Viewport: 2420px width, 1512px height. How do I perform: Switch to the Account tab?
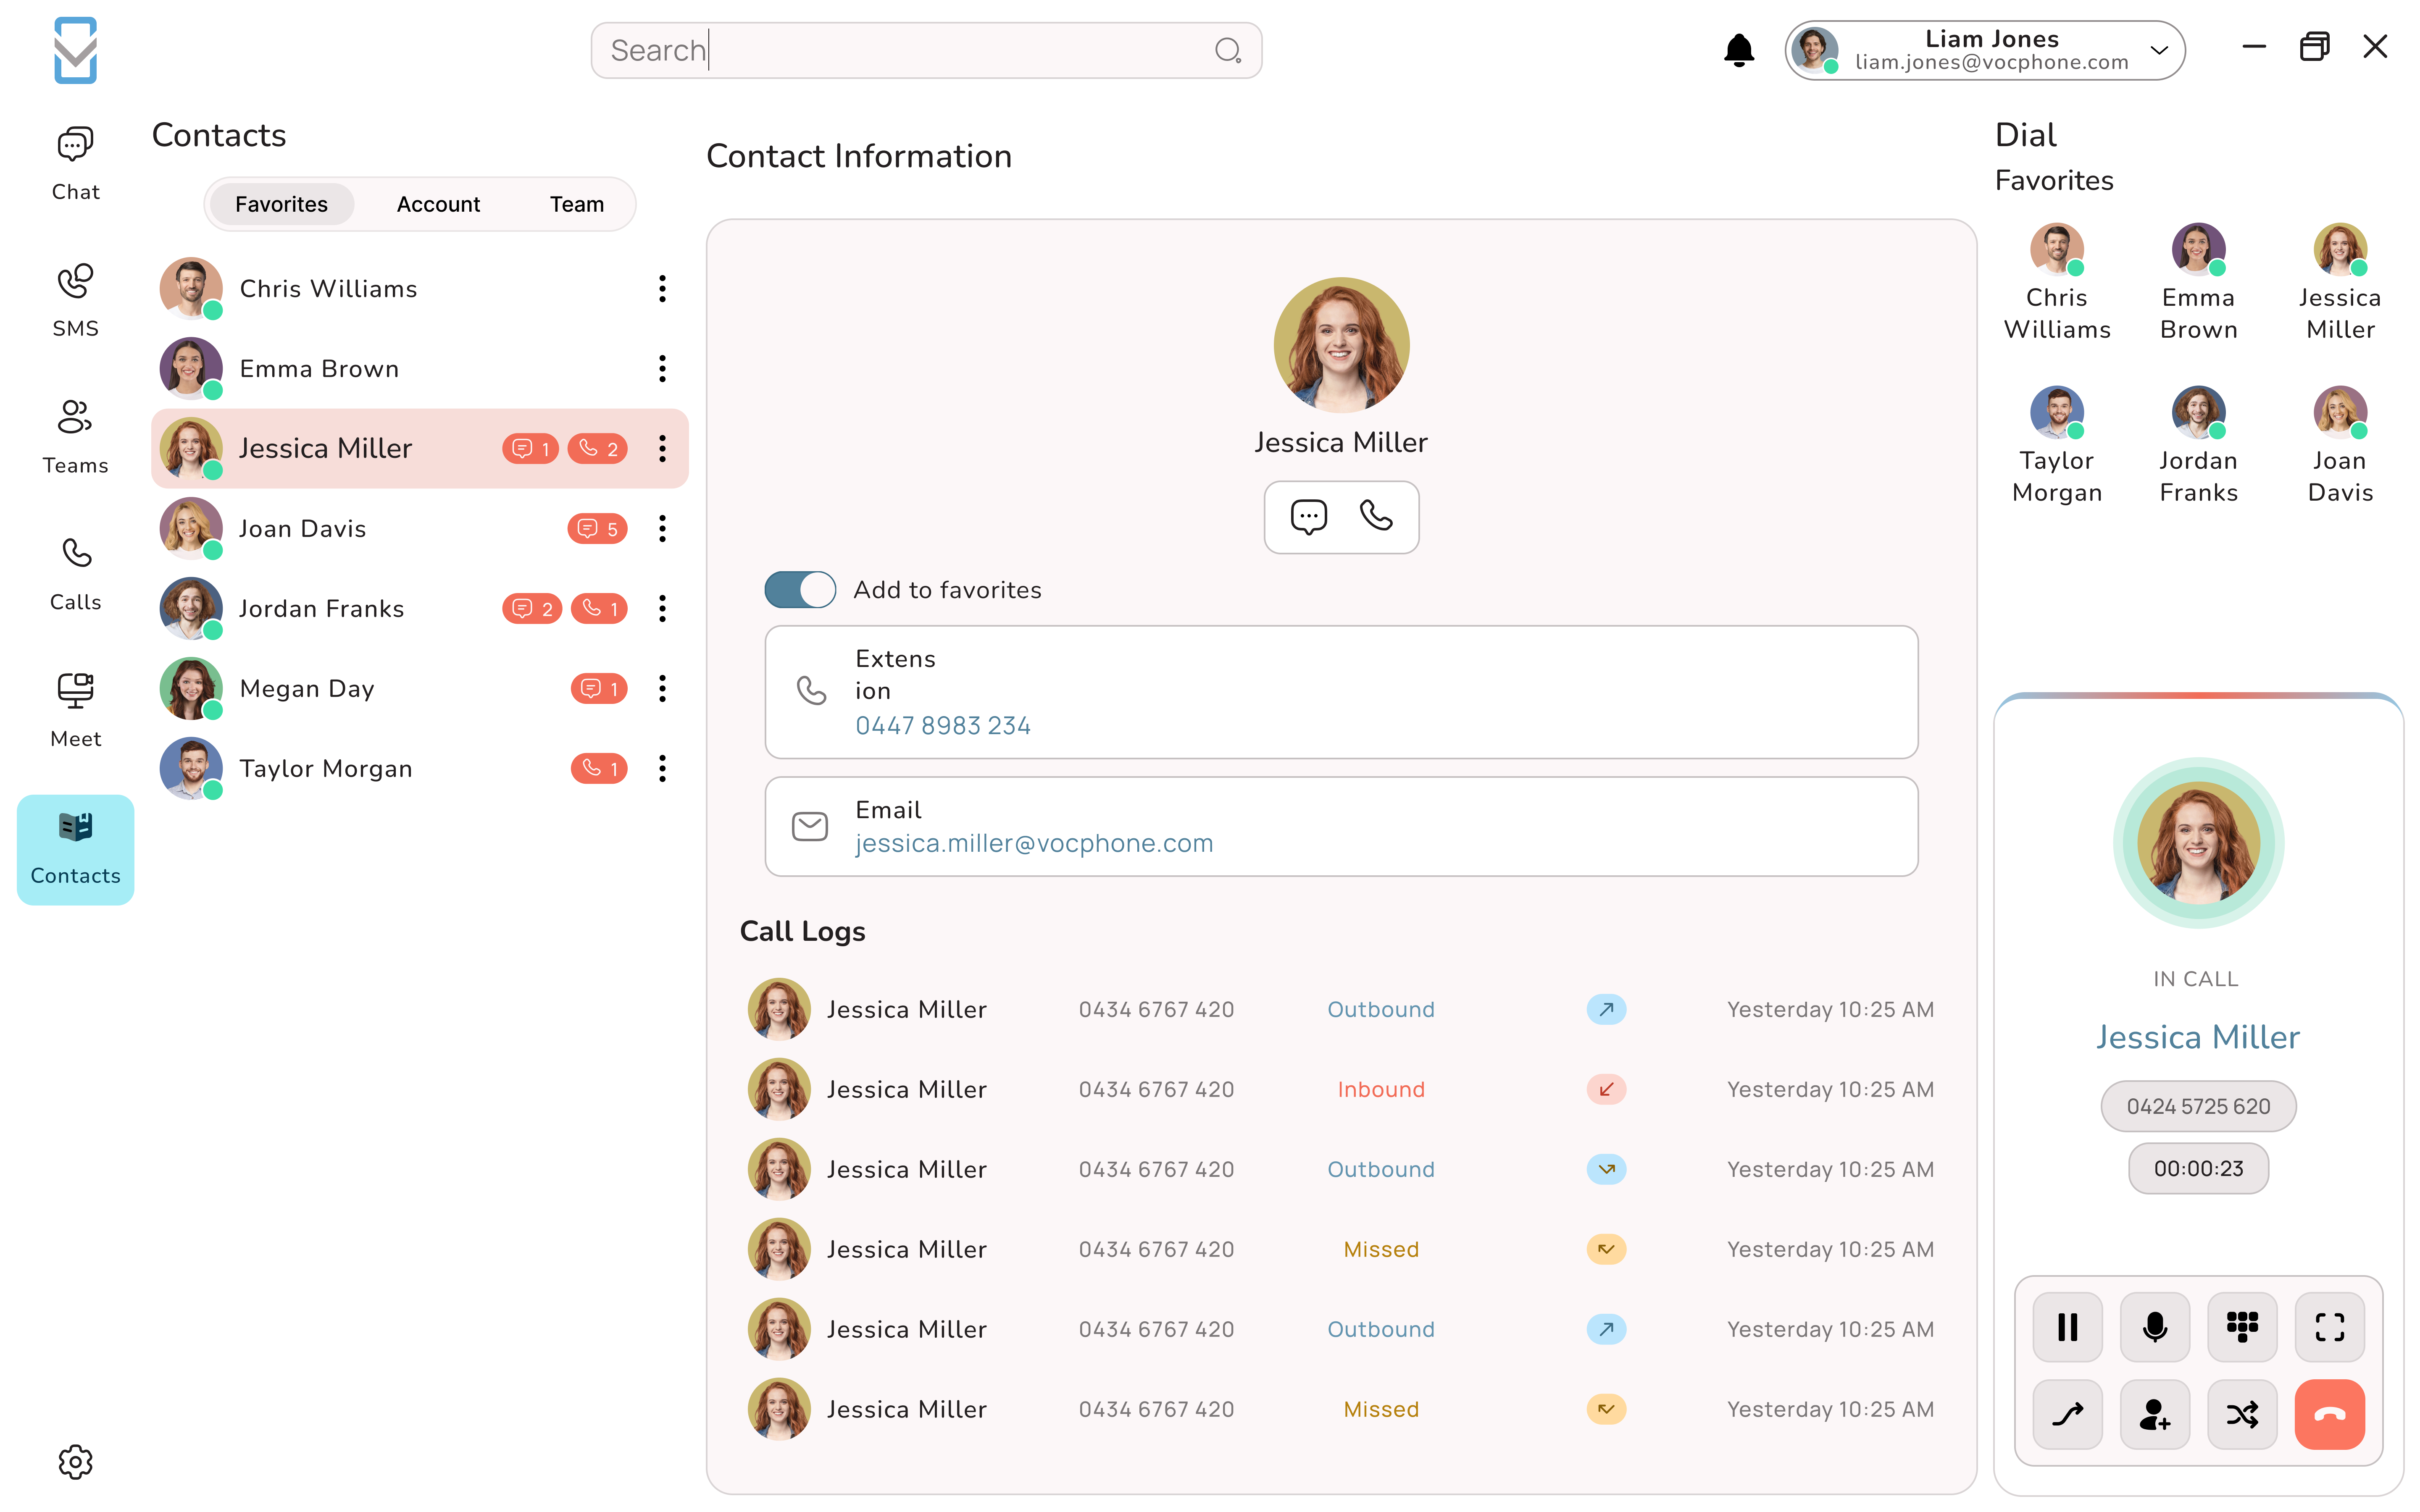point(438,204)
